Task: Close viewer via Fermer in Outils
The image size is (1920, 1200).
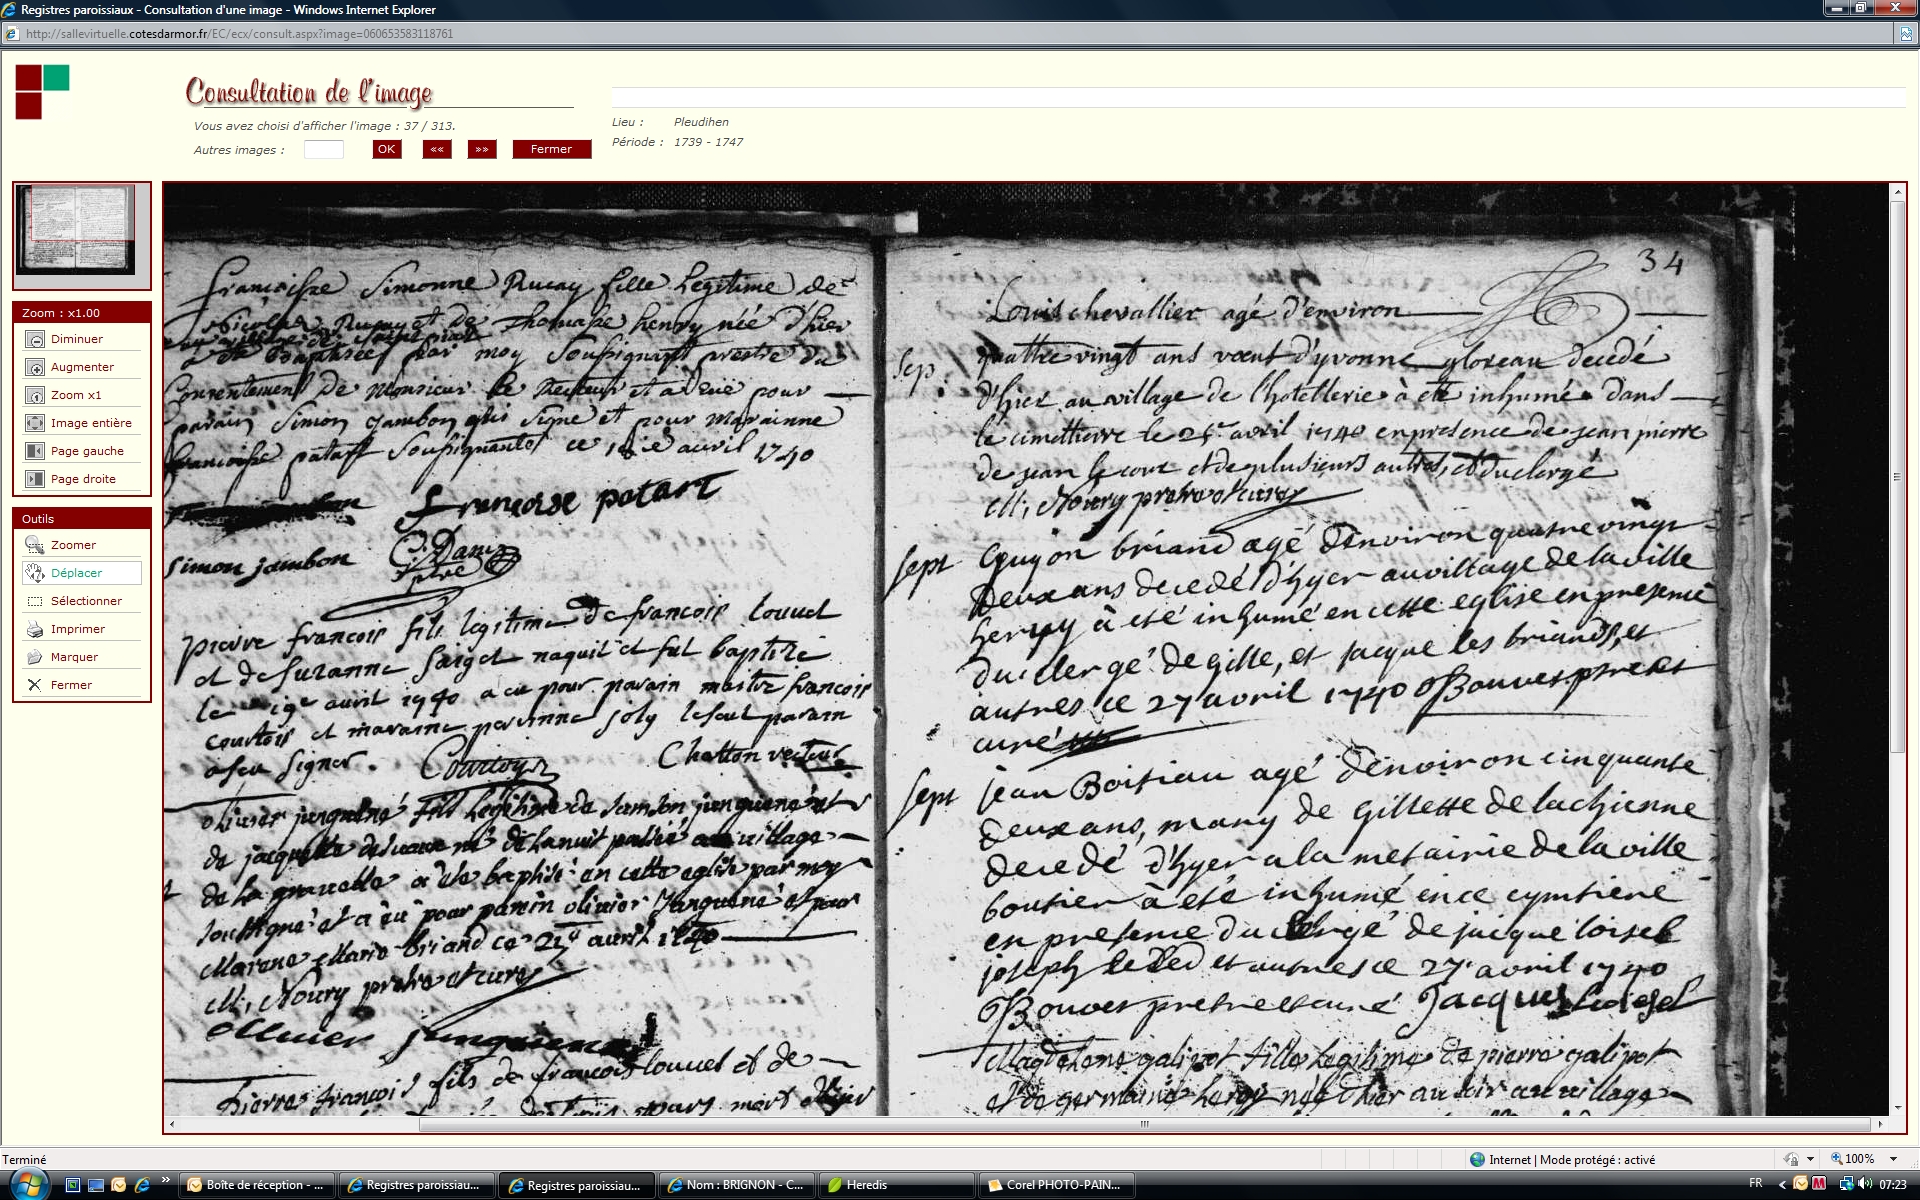Action: coord(35,685)
